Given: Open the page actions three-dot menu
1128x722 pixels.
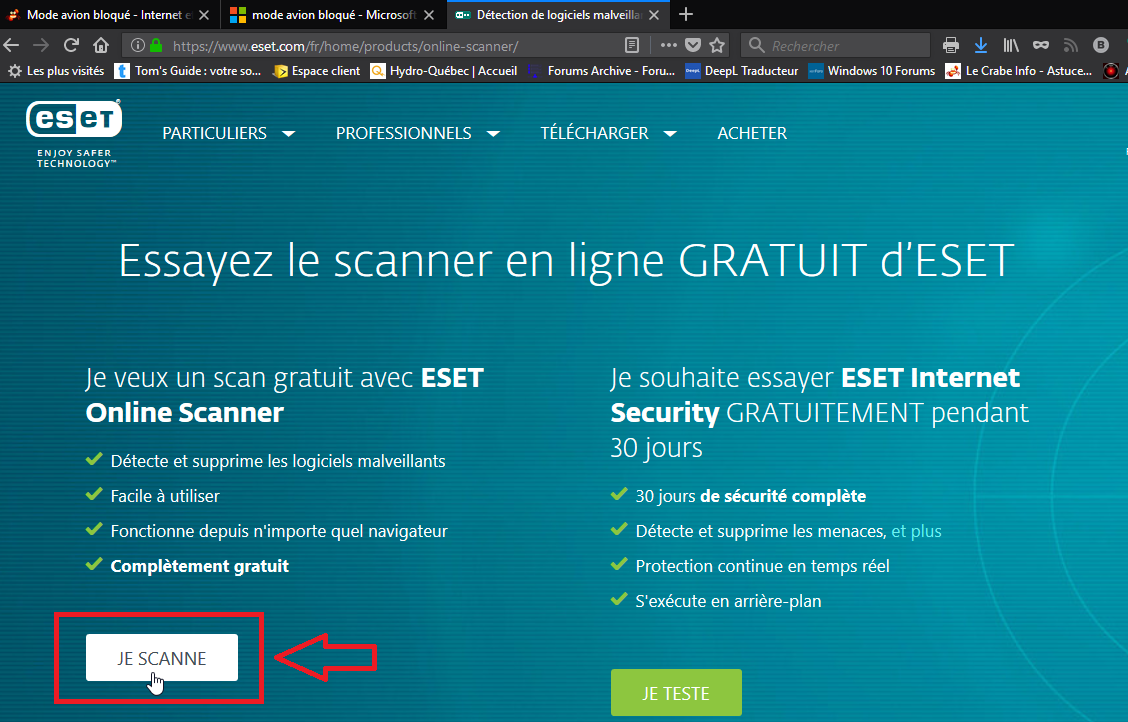Looking at the screenshot, I should point(668,45).
